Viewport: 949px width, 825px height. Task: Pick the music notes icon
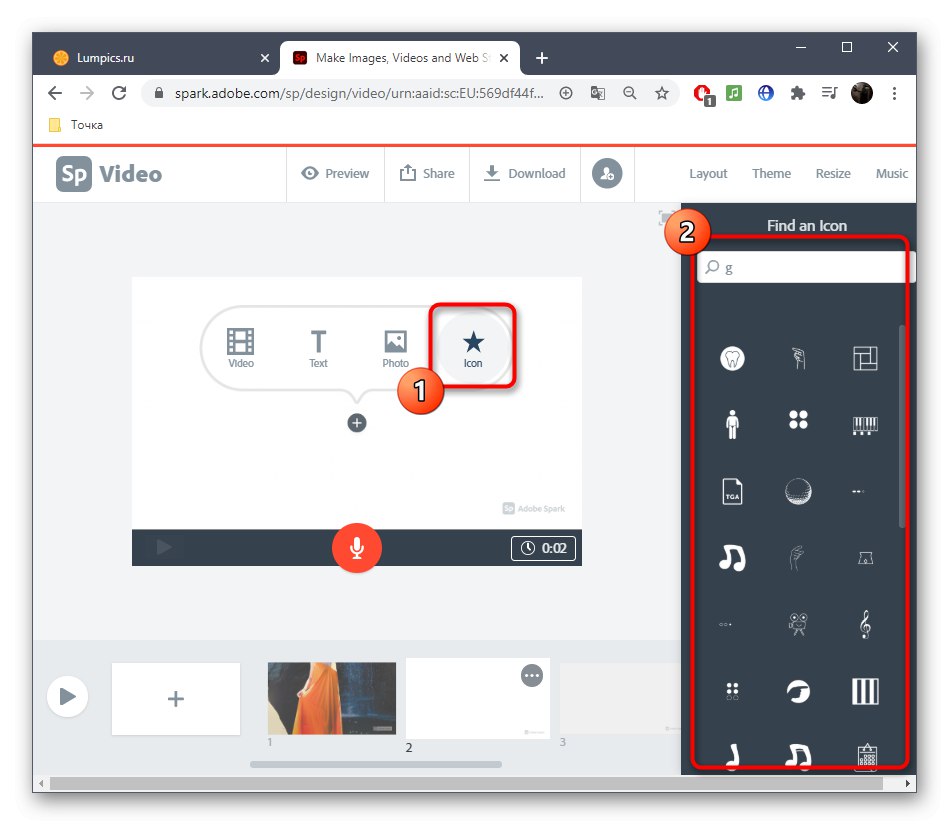tap(732, 557)
